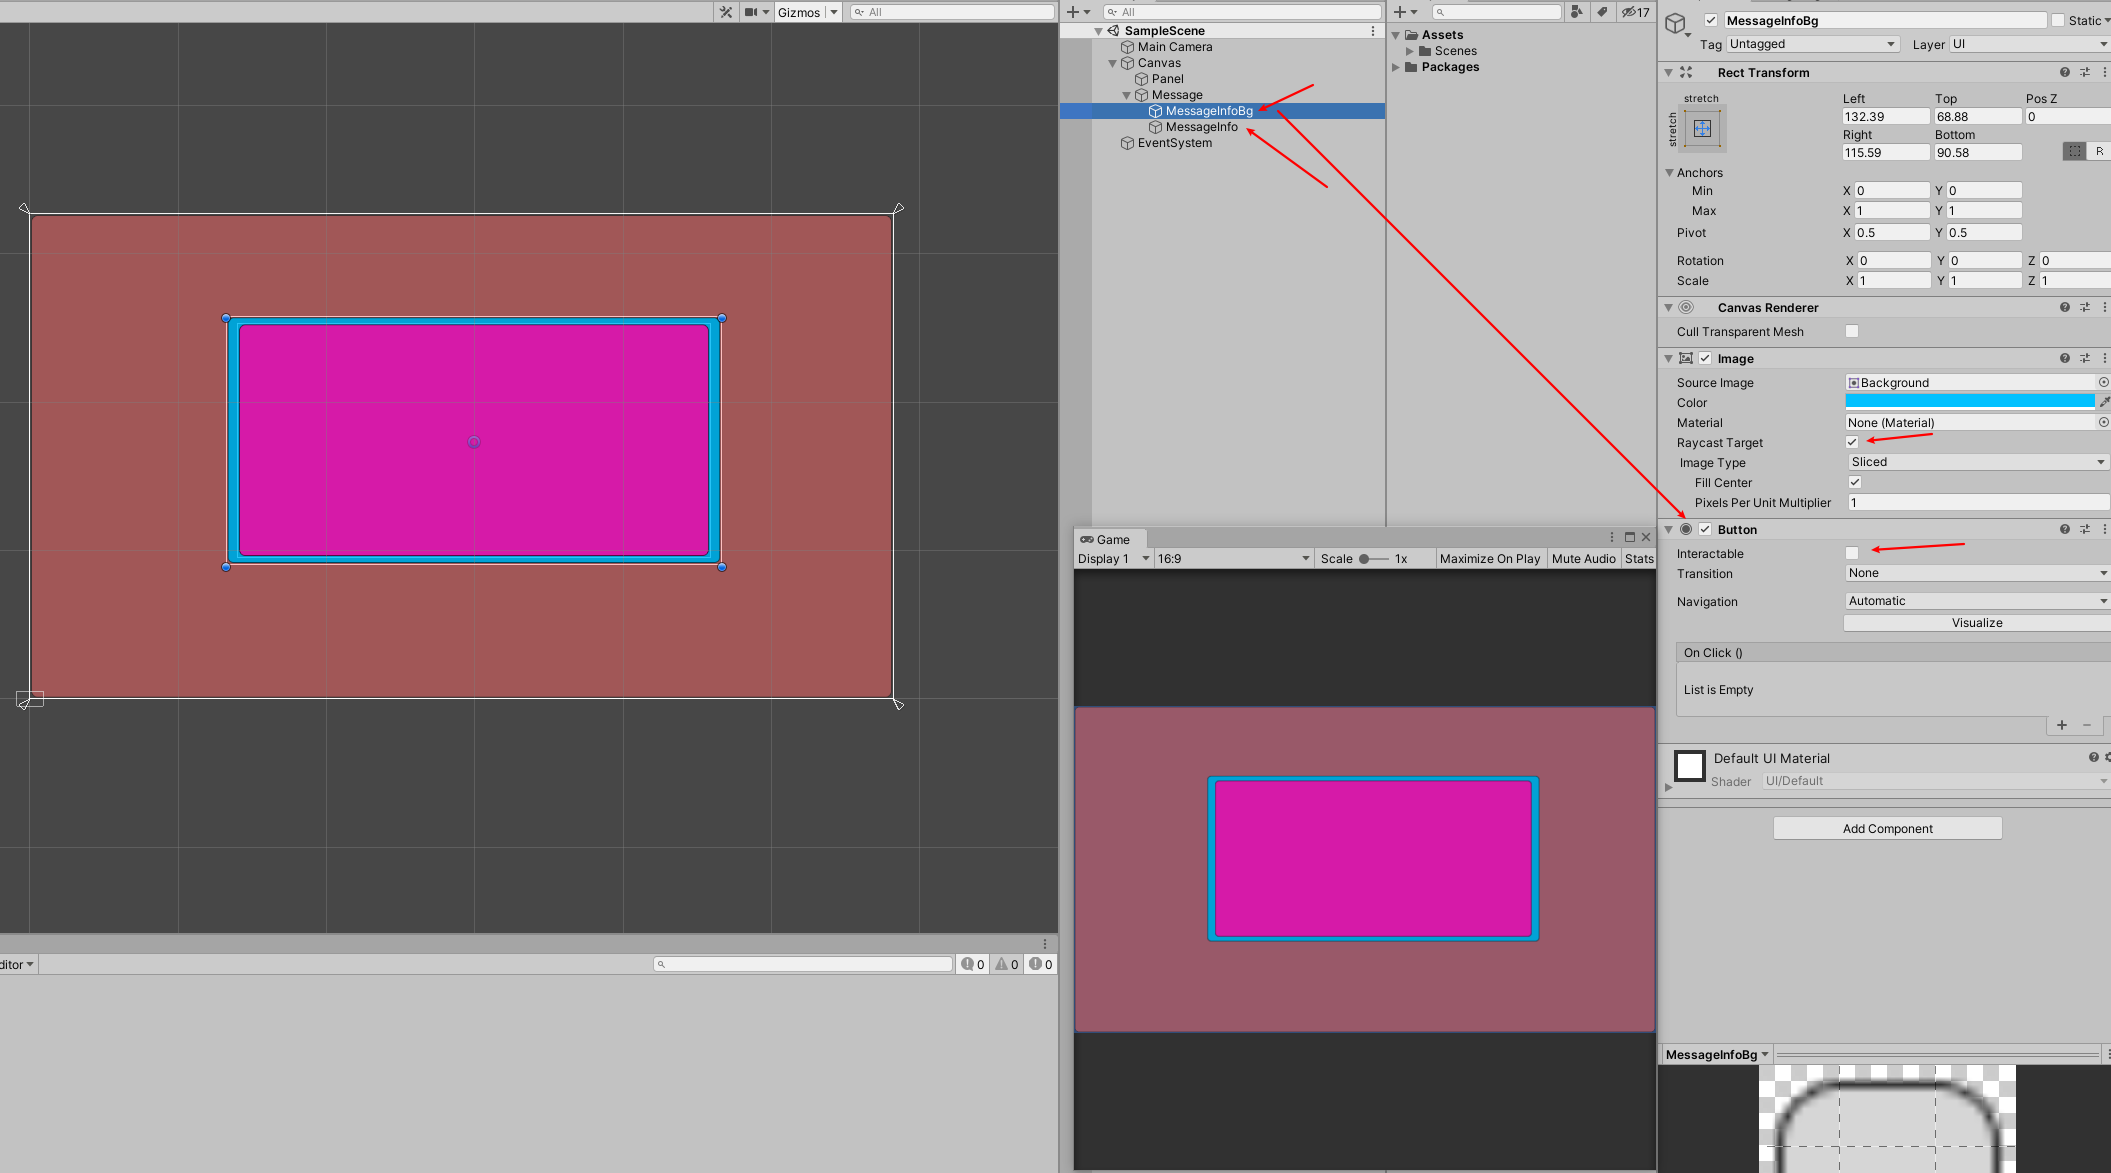The width and height of the screenshot is (2111, 1173).
Task: Click the hidden packages count icon showing 17
Action: (1635, 12)
